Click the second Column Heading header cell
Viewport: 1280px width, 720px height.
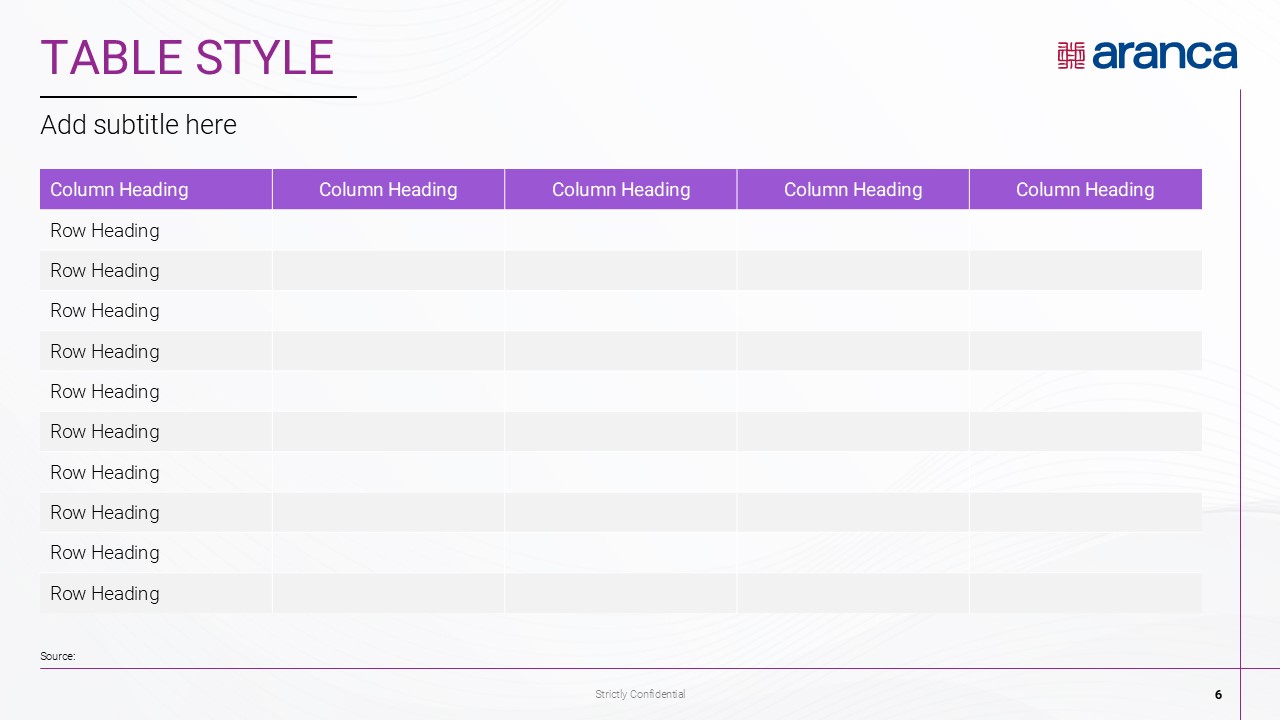pos(388,190)
